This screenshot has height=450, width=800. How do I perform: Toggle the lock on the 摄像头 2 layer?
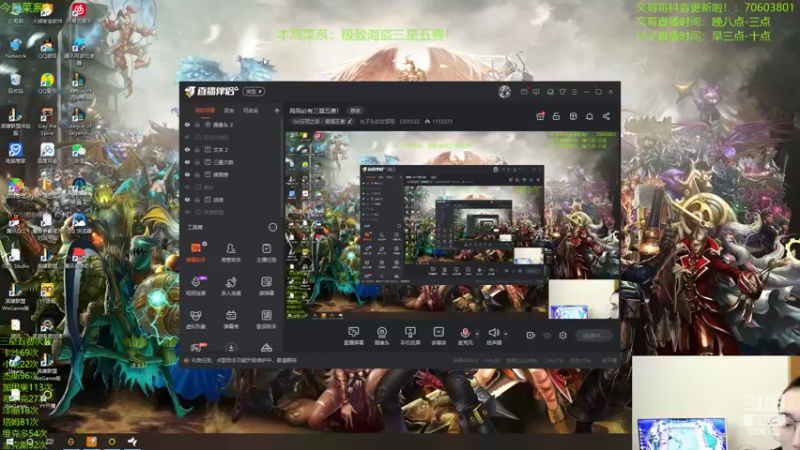click(197, 124)
